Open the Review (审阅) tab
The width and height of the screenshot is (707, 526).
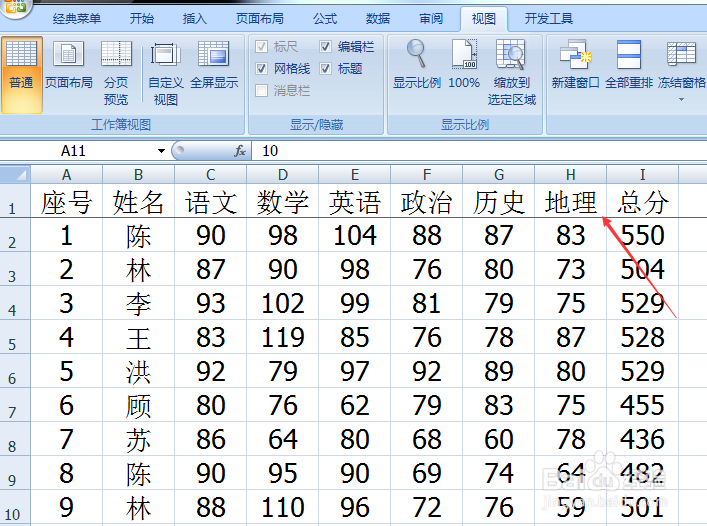(x=431, y=19)
